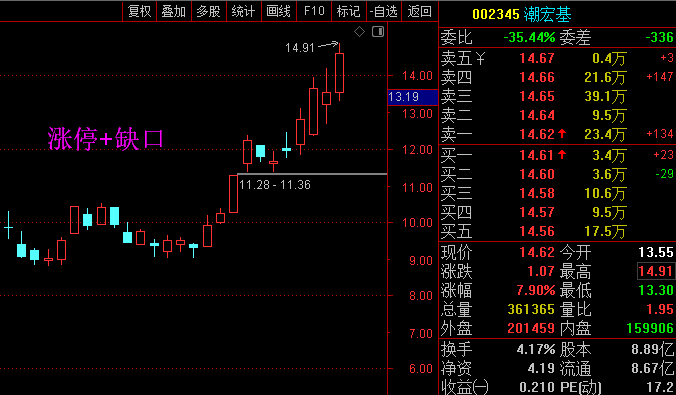Toggle the panel layout icon near the chart top
Viewport: 676px width, 395px height.
coord(378,31)
